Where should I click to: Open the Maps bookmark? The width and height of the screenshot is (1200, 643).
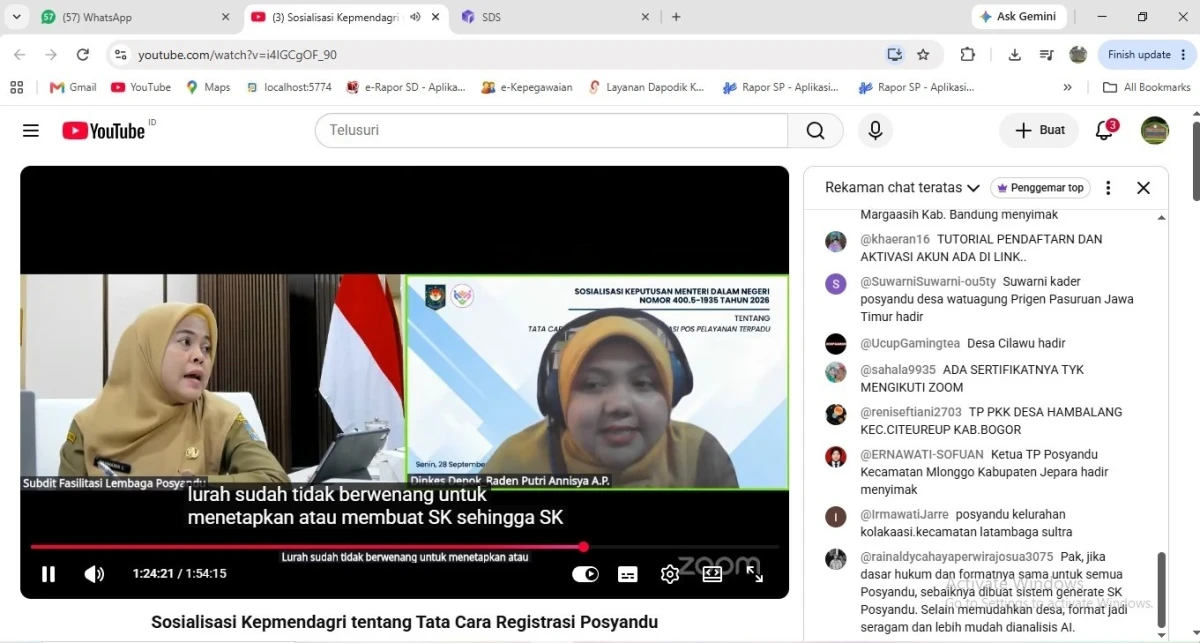pyautogui.click(x=208, y=87)
